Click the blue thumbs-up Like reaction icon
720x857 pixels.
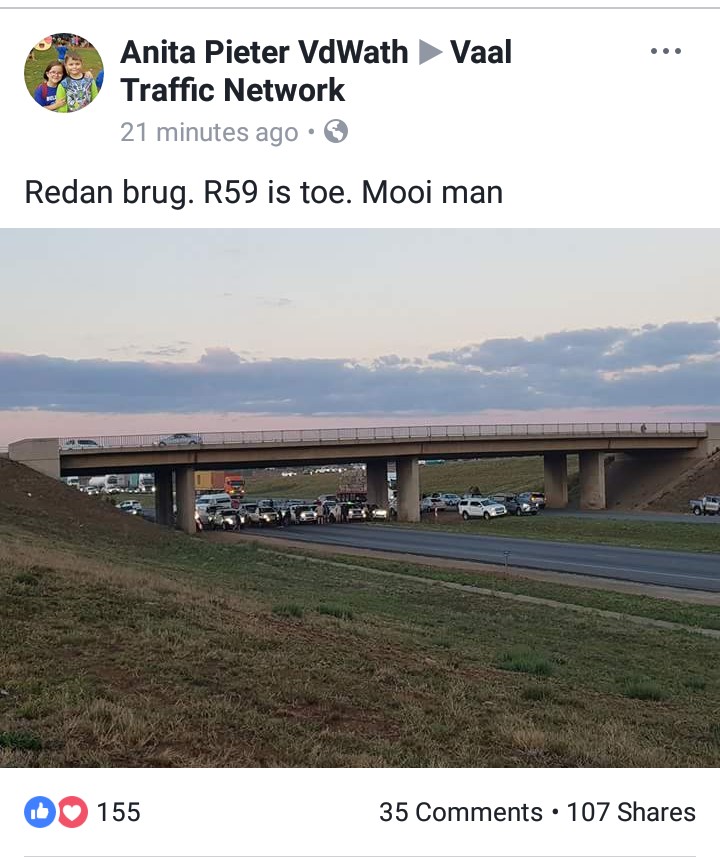(x=39, y=812)
